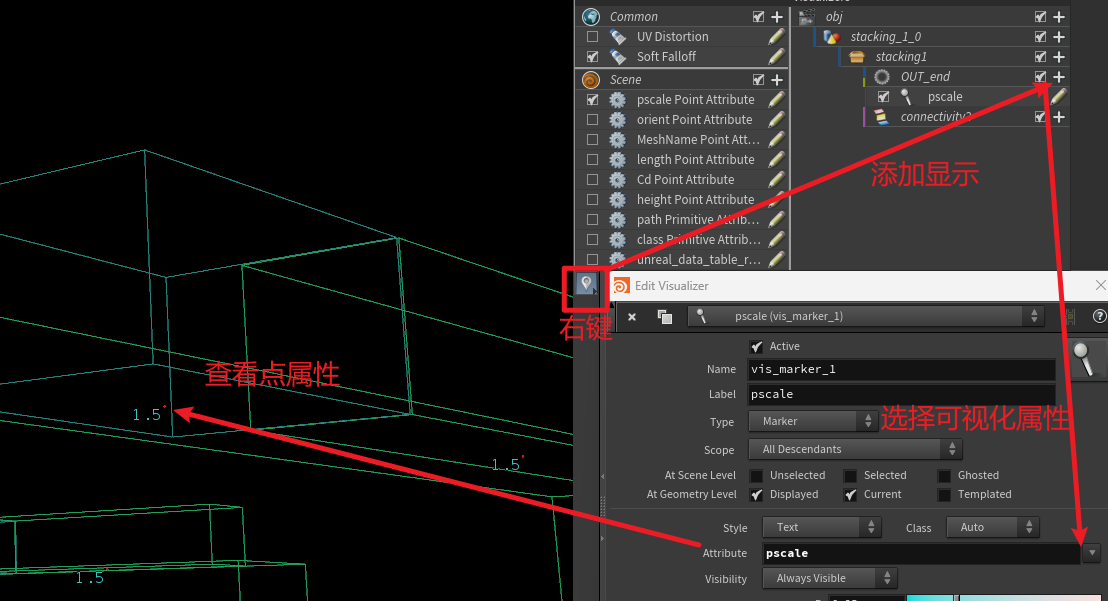This screenshot has height=601, width=1108.
Task: Select the connectivity node in the tree
Action: pos(934,117)
